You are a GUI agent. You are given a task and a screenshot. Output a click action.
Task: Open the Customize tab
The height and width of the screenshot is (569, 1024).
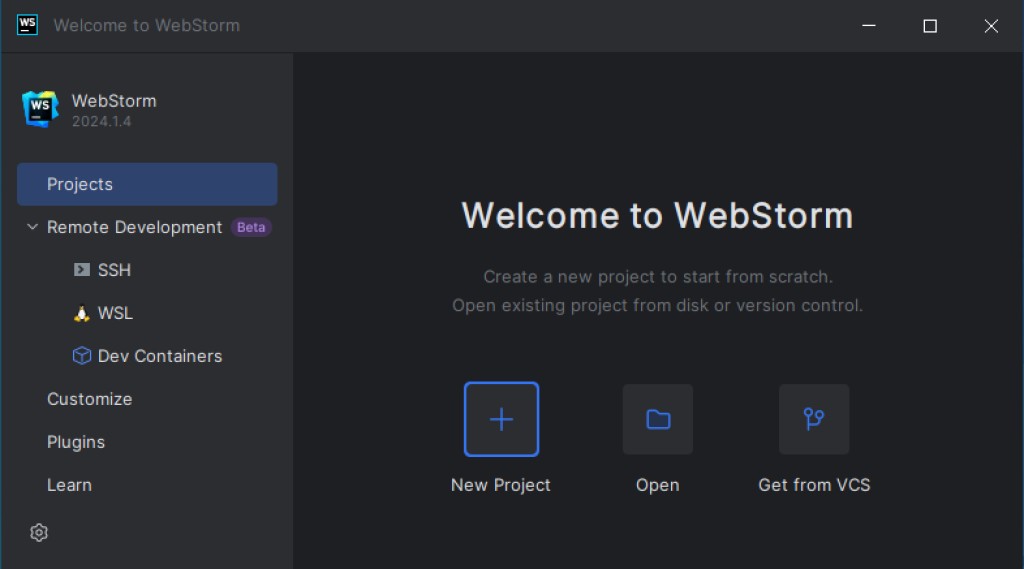click(x=89, y=399)
